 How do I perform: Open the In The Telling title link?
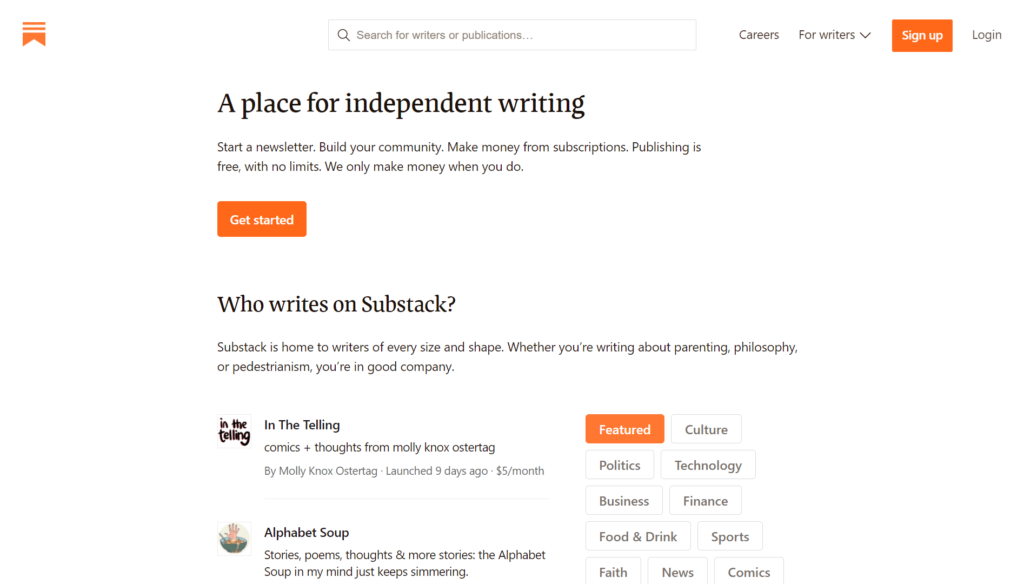[302, 425]
